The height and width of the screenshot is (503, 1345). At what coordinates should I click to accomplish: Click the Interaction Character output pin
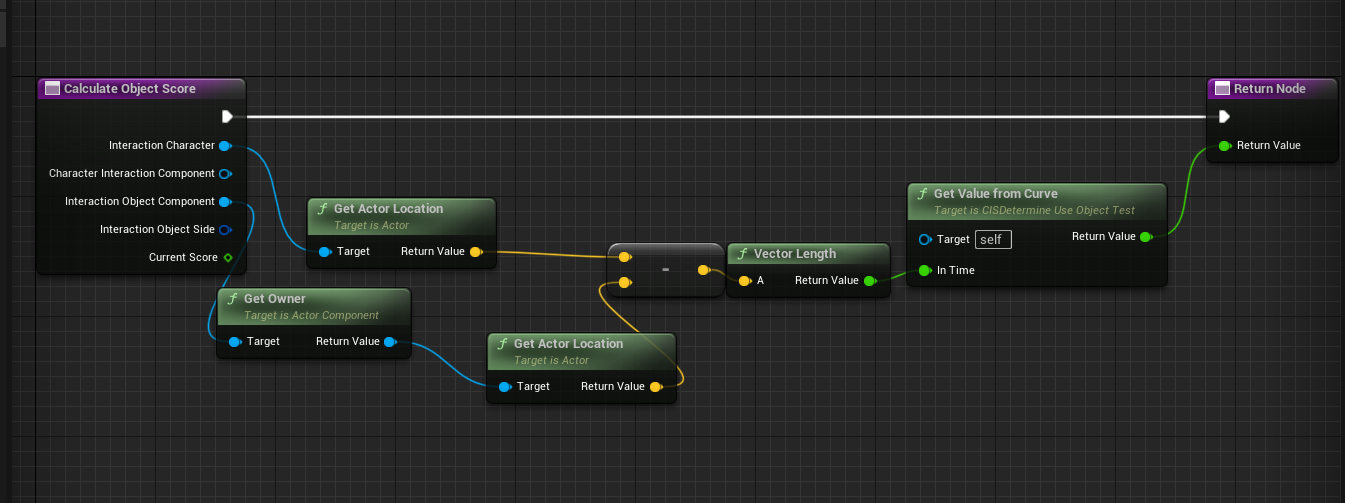point(225,146)
